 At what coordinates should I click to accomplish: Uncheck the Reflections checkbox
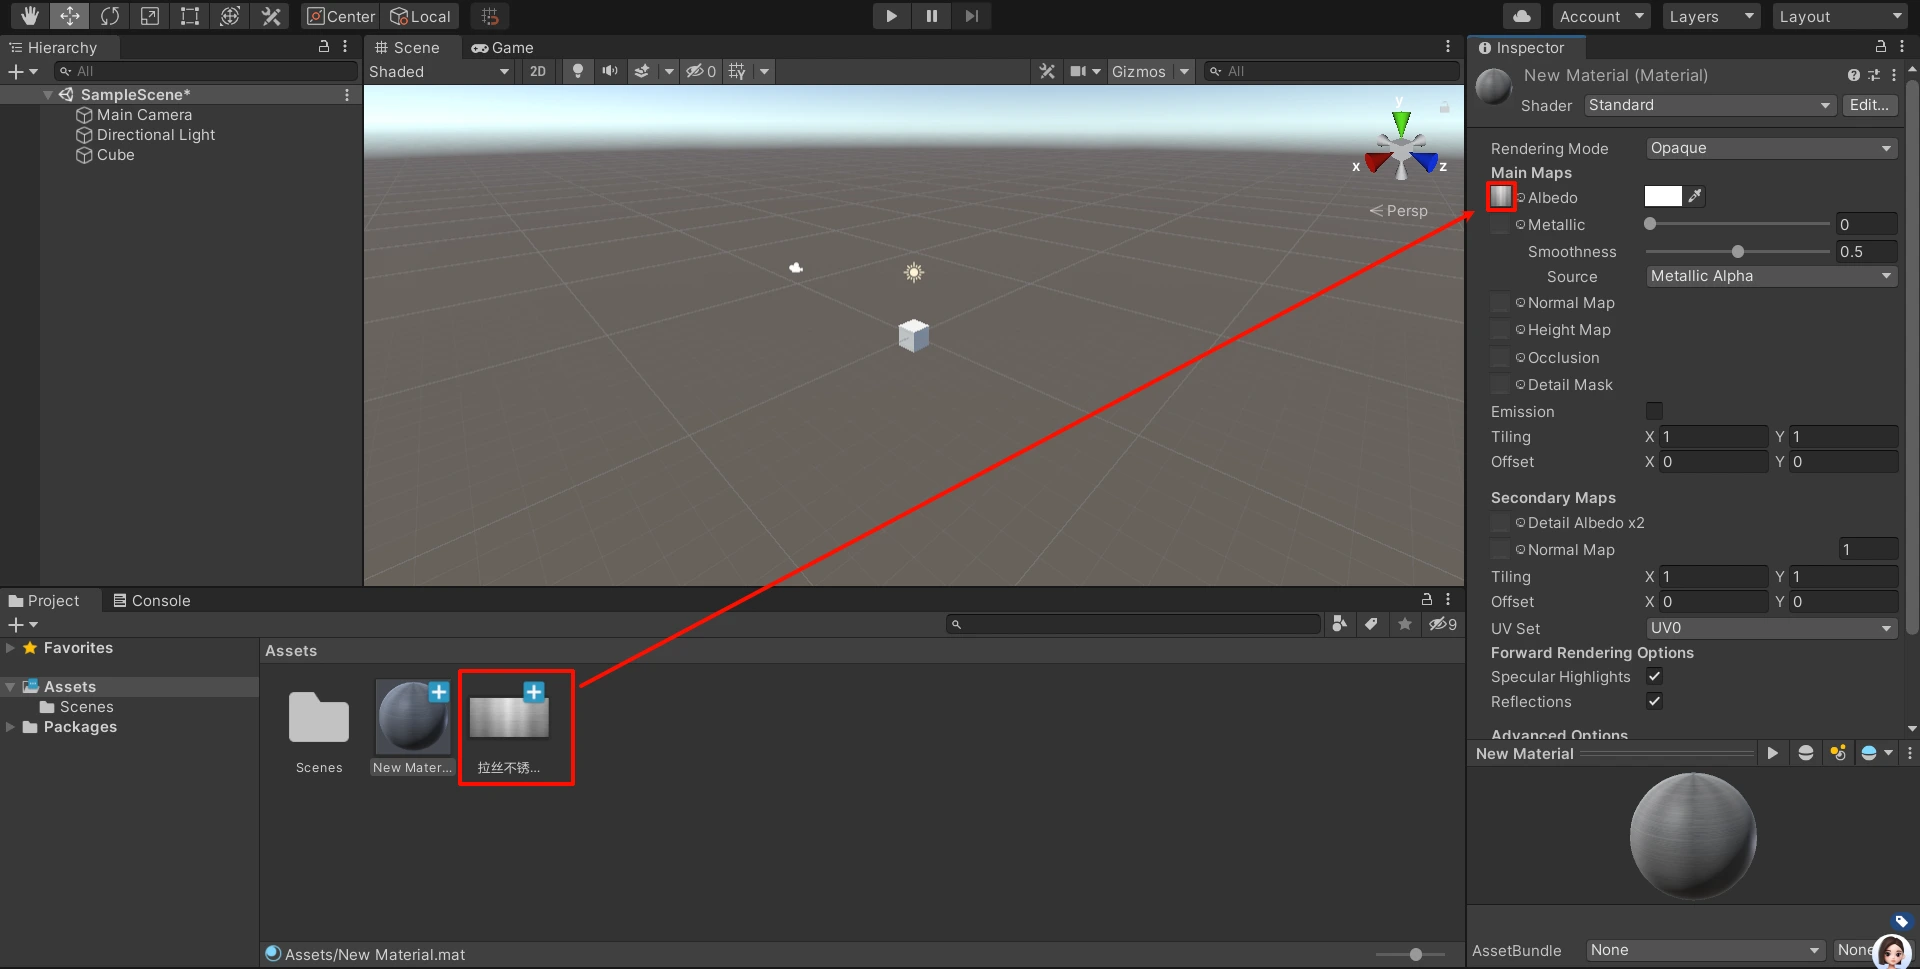click(1654, 702)
